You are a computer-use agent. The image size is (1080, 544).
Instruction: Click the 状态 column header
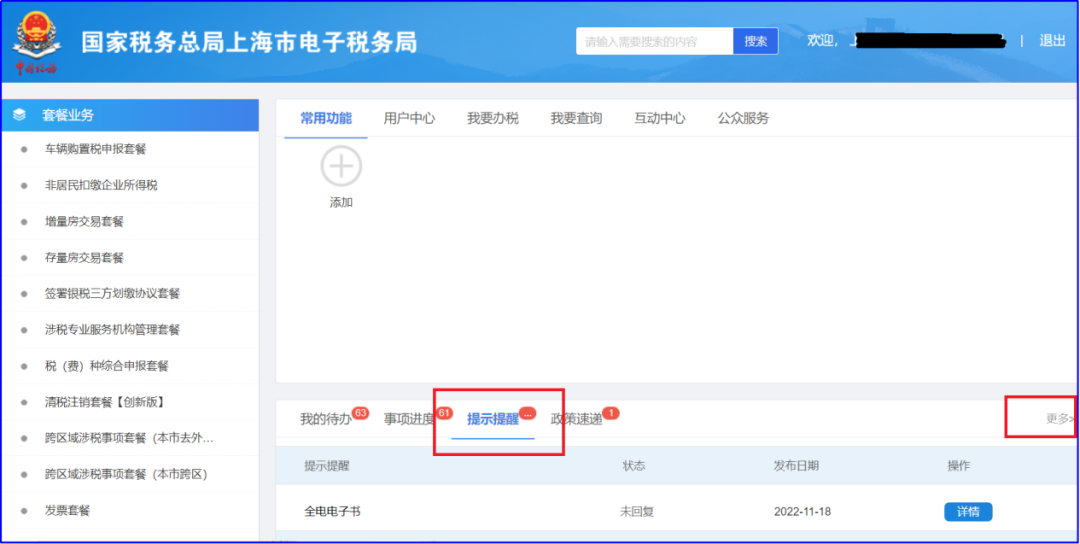634,465
